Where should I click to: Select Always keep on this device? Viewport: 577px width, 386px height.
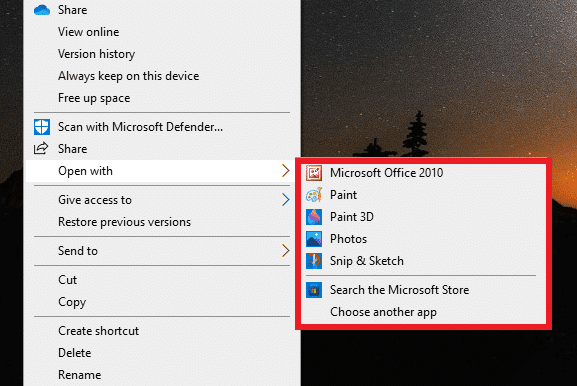pyautogui.click(x=128, y=76)
